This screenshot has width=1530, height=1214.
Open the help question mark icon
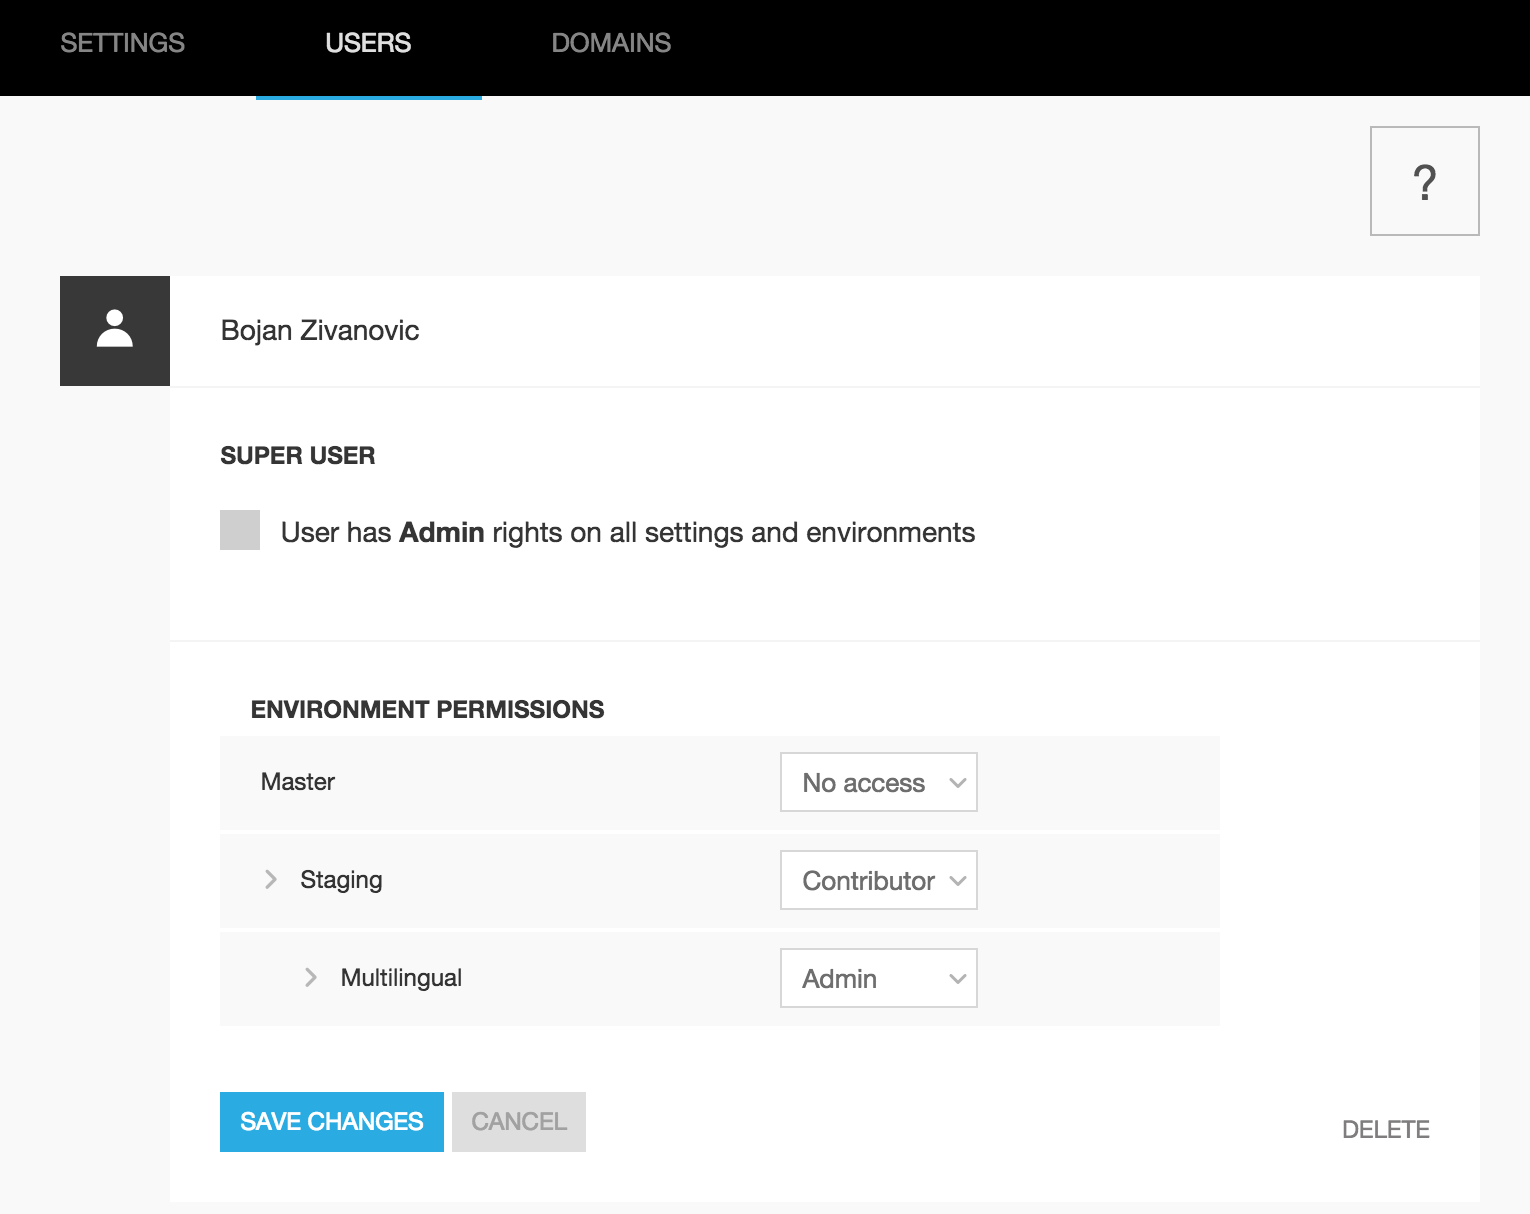pos(1424,181)
